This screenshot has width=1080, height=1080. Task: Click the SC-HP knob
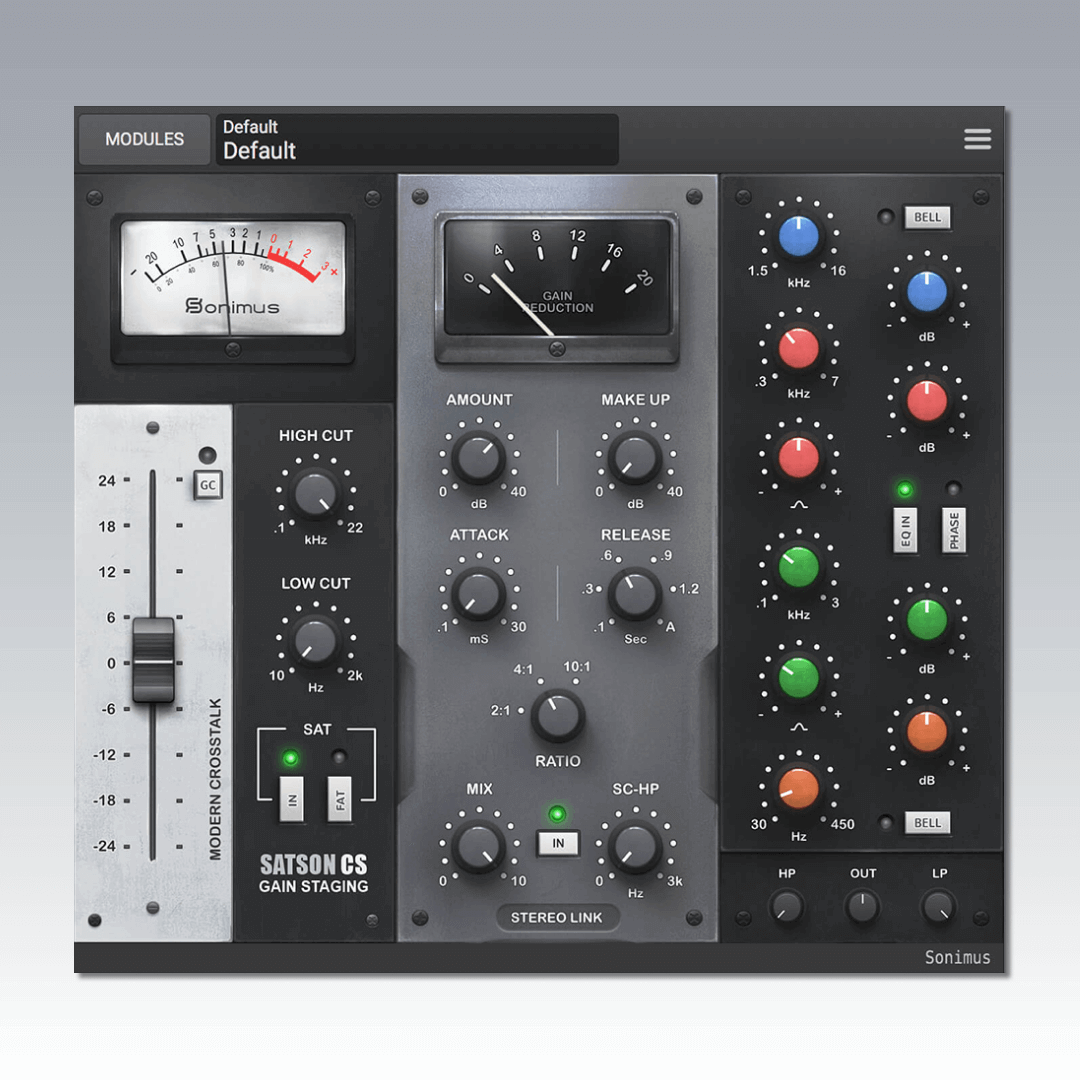[x=635, y=847]
